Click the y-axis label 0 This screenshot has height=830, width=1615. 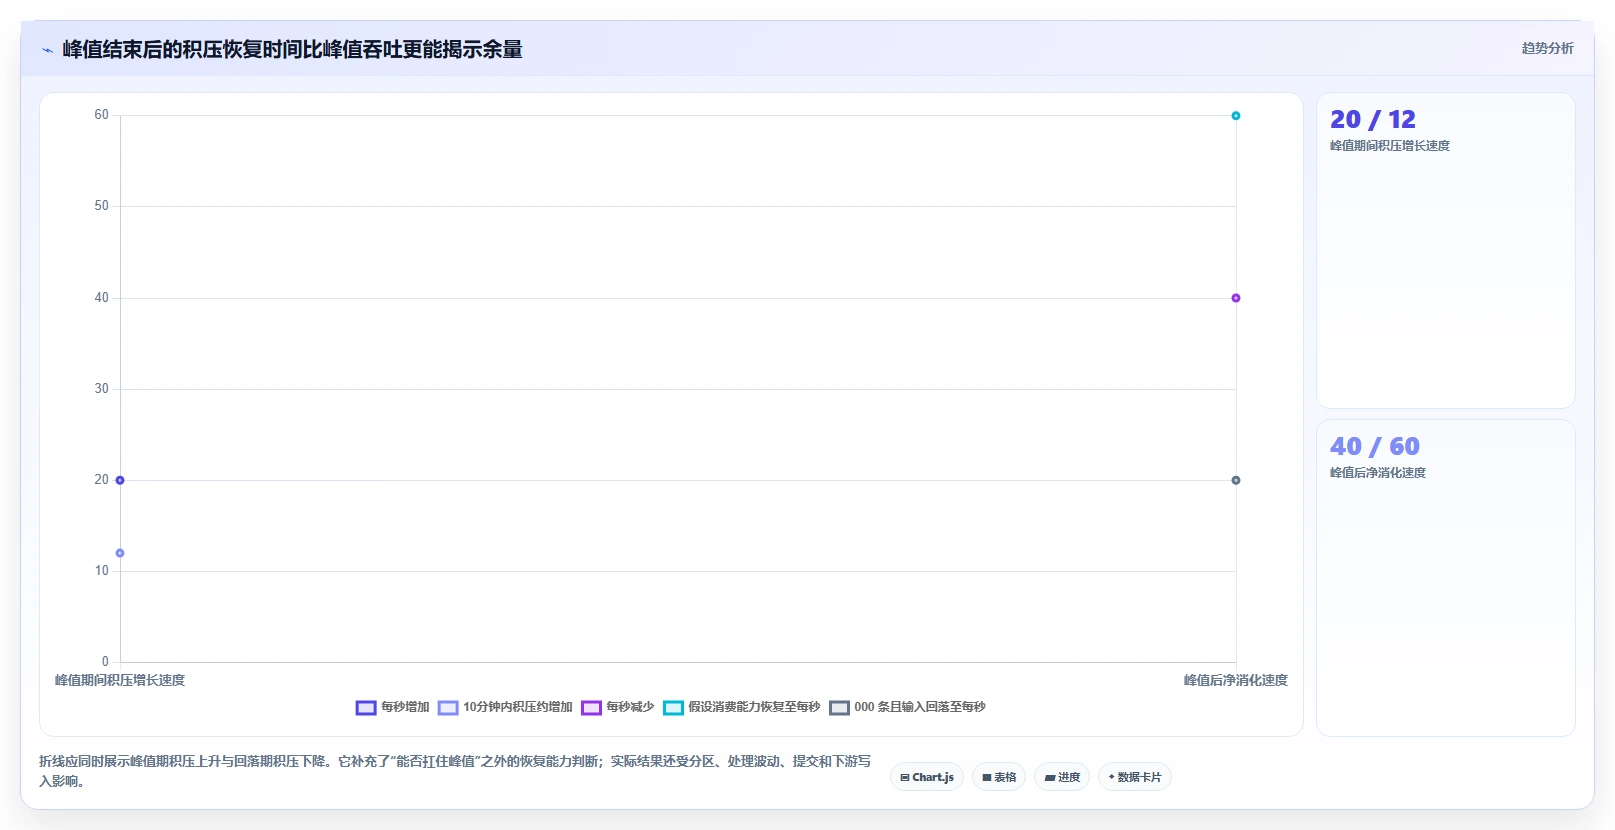[105, 662]
